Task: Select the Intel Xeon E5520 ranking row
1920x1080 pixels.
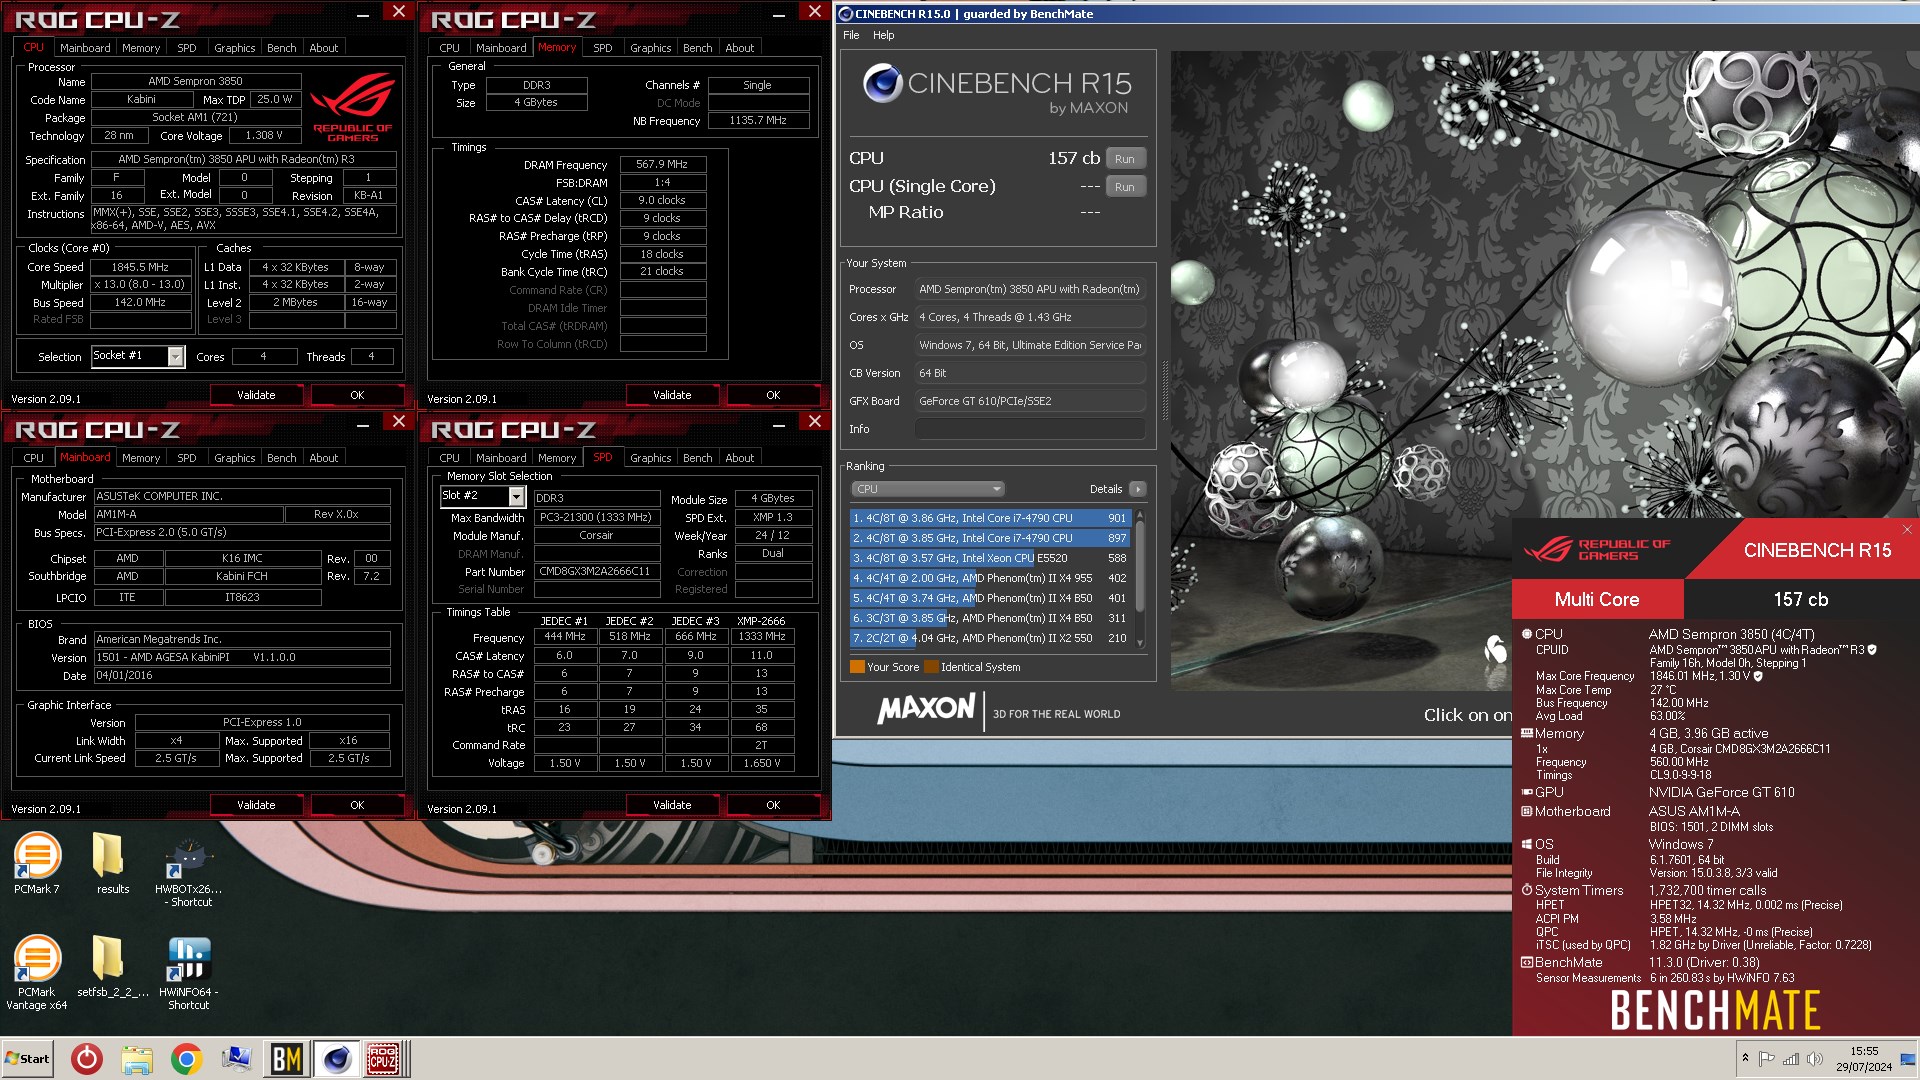Action: pos(990,558)
